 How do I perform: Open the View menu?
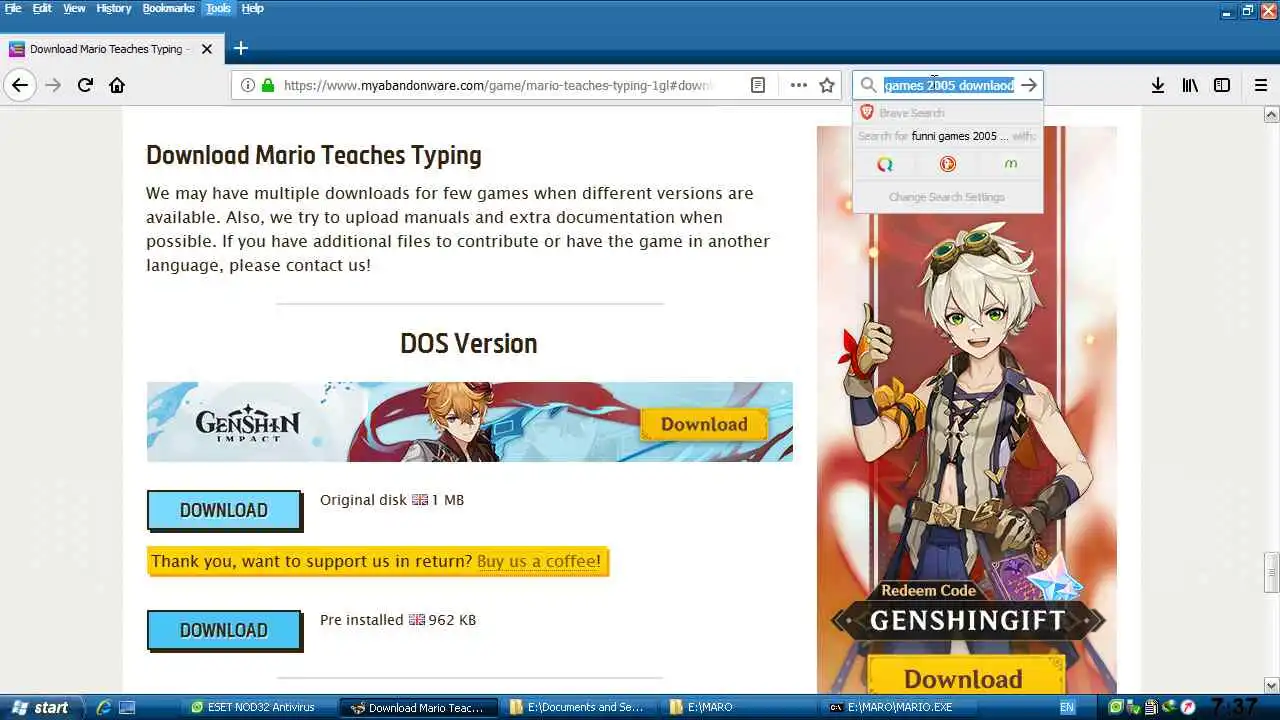pos(74,8)
